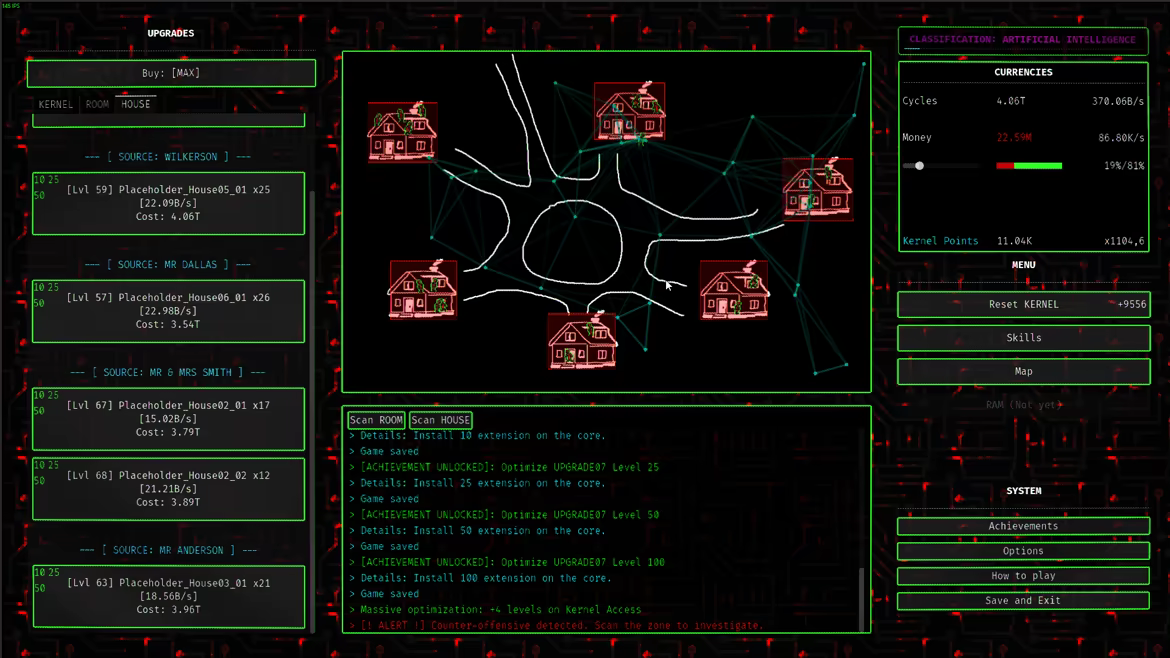Click the Cycles rate 370.06B/s

click(1118, 101)
